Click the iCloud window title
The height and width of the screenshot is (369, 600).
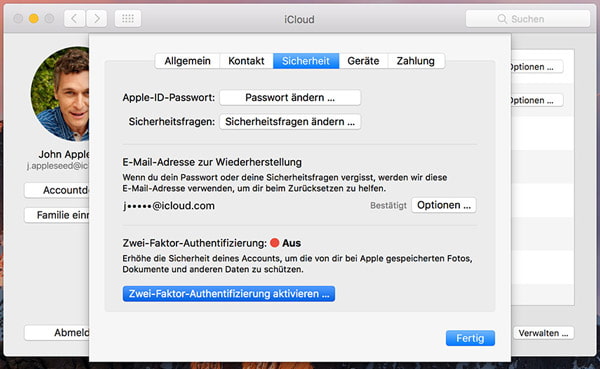(x=299, y=19)
